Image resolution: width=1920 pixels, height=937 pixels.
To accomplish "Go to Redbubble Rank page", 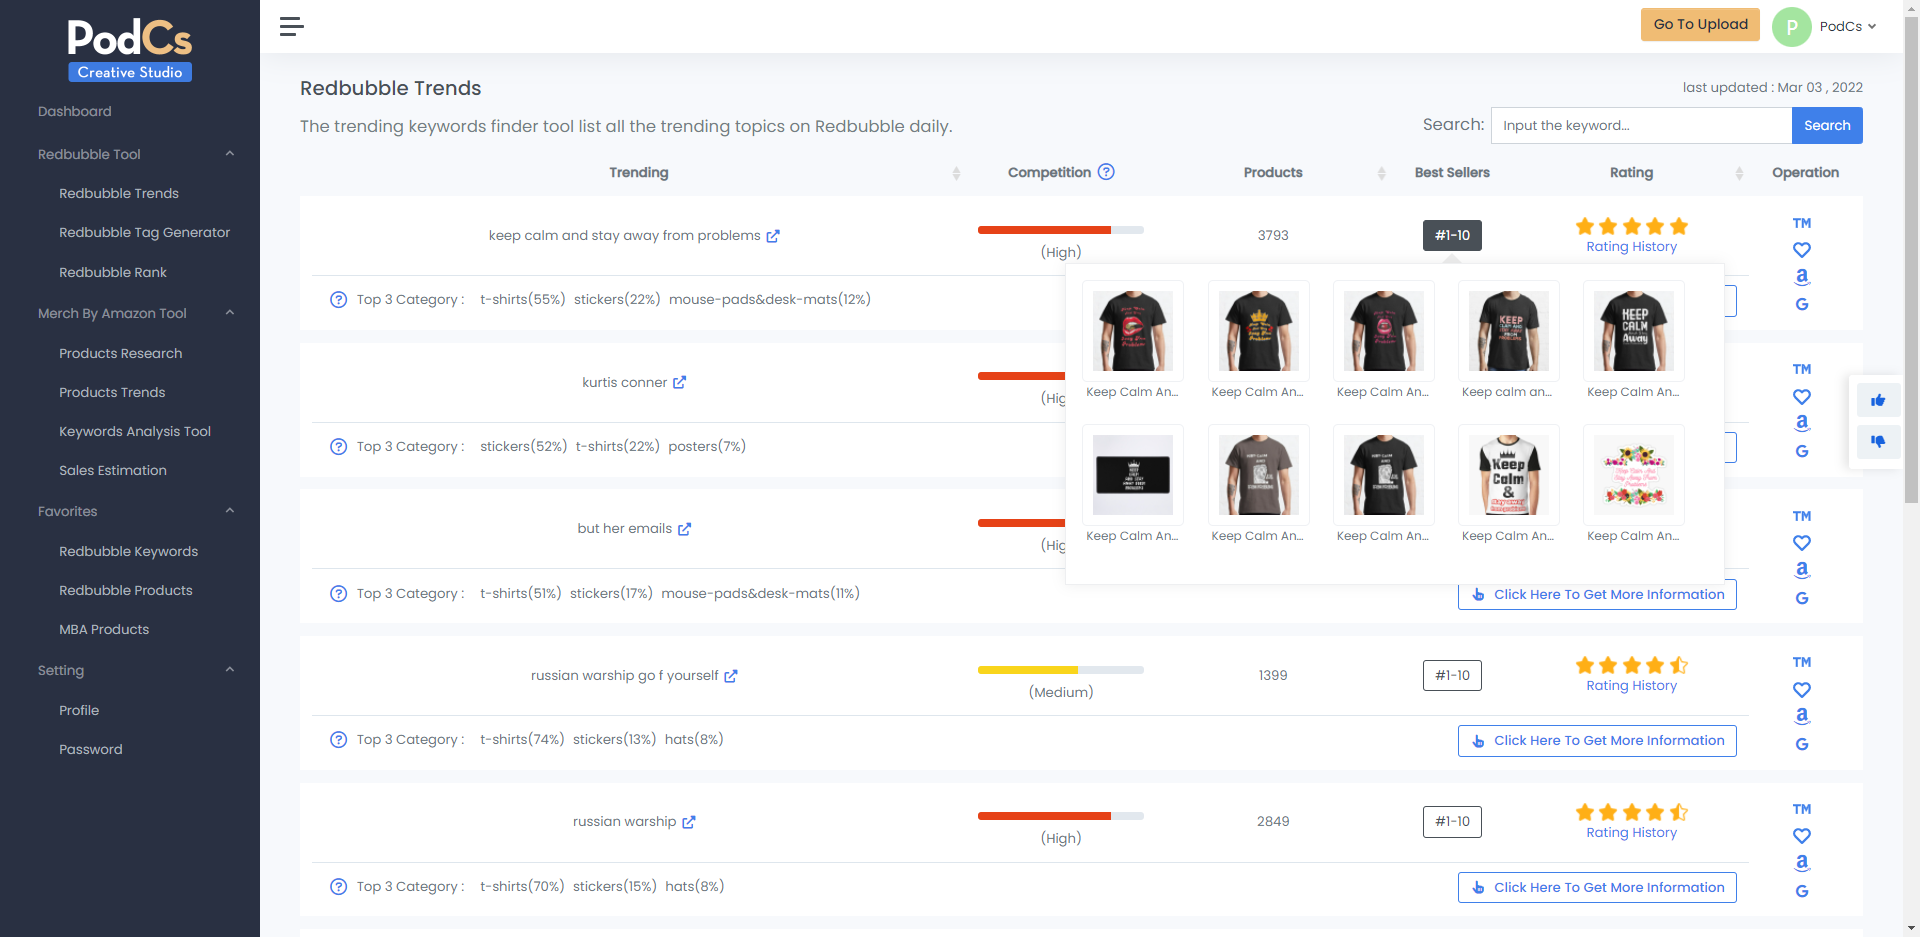I will [x=113, y=272].
